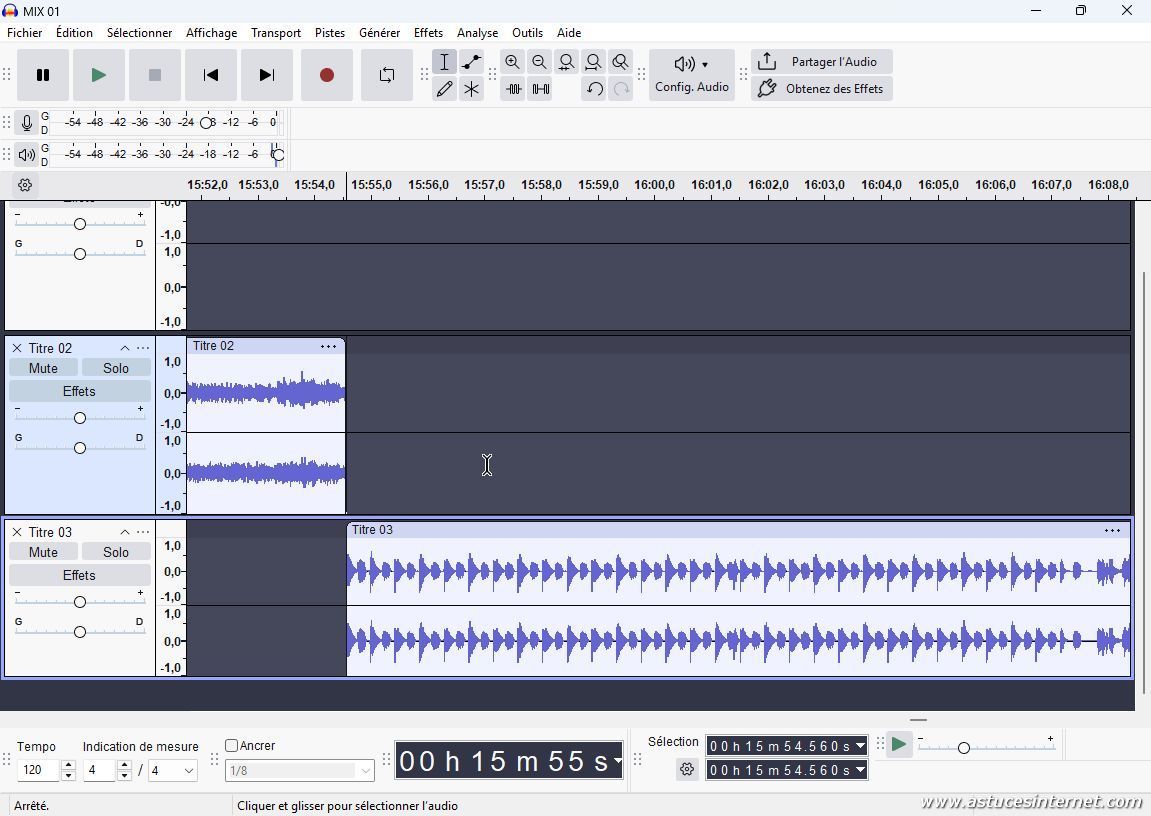This screenshot has height=816, width=1151.
Task: Open Effets panel for Titre 03
Action: click(79, 575)
